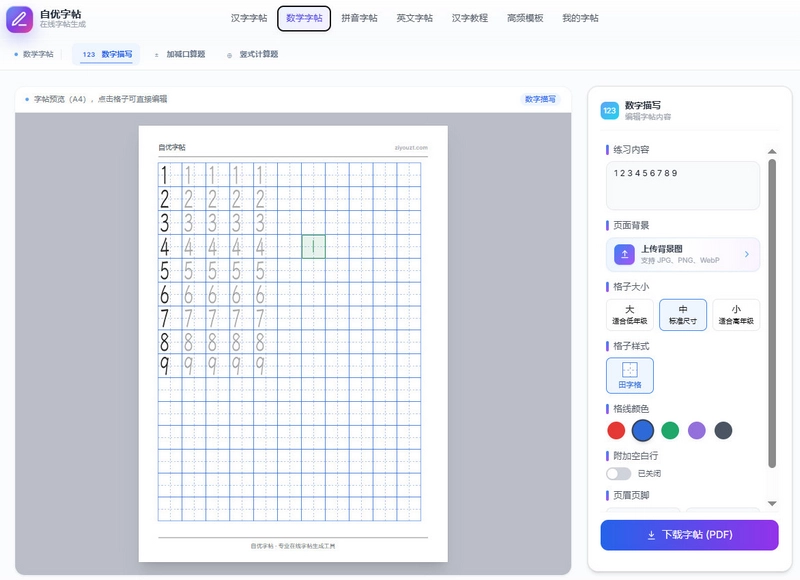Pick the red grid line color
This screenshot has height=580, width=800.
click(616, 431)
